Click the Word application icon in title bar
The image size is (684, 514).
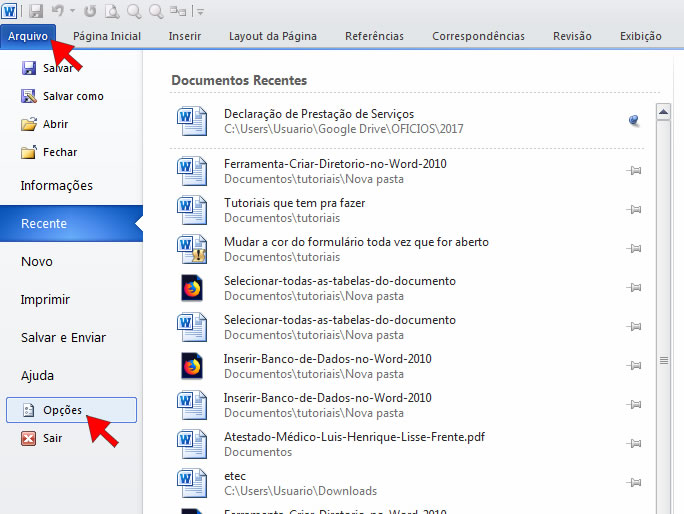click(x=9, y=11)
